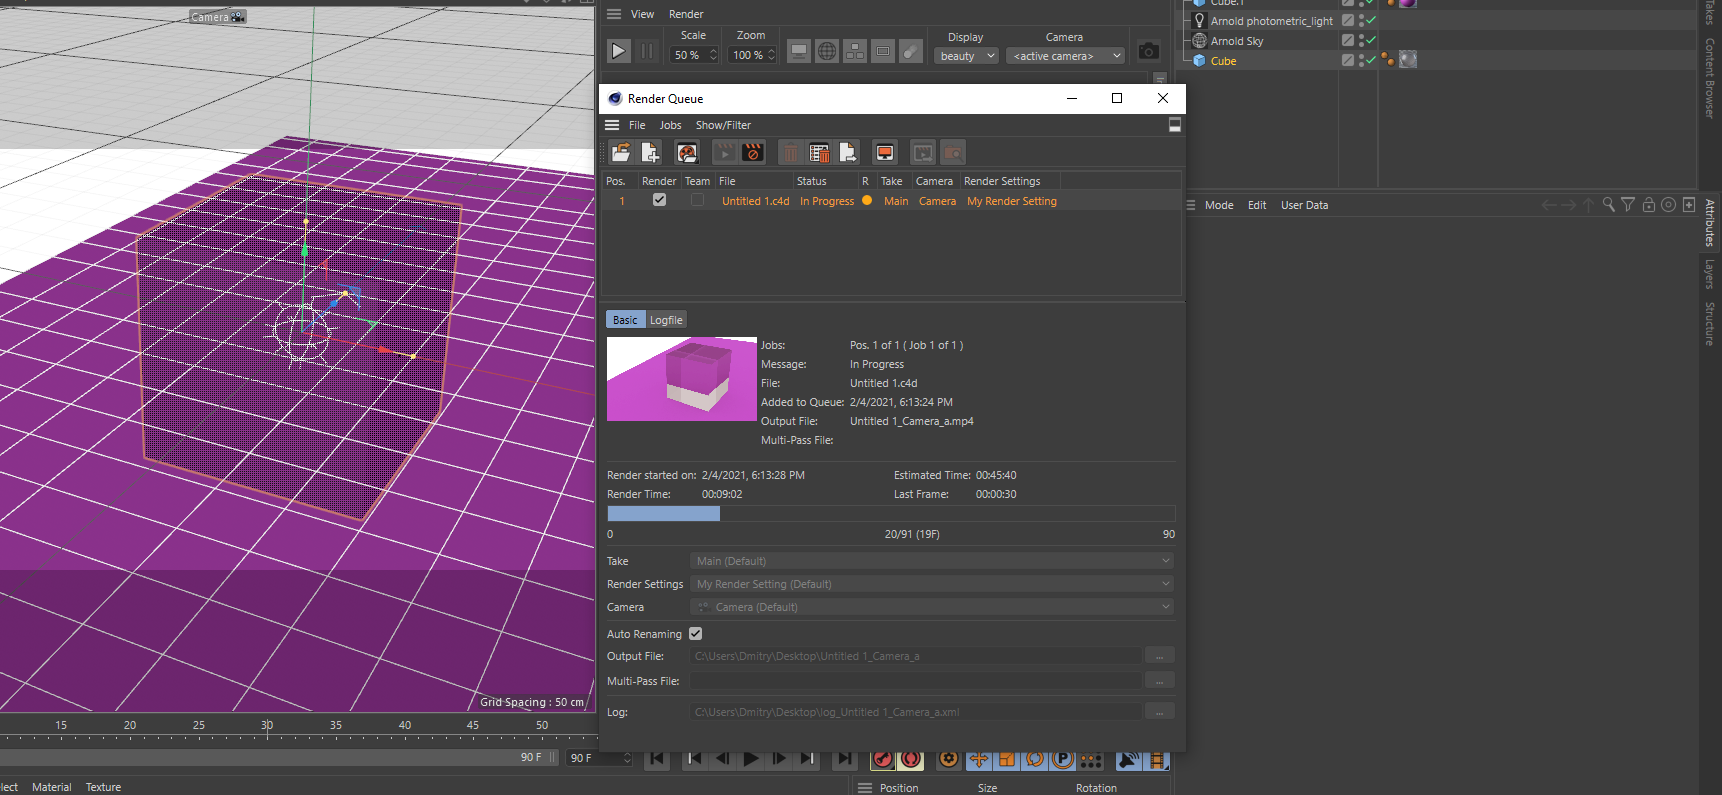Toggle the Autokeying button in timeline
Viewport: 1722px width, 795px height.
(910, 759)
